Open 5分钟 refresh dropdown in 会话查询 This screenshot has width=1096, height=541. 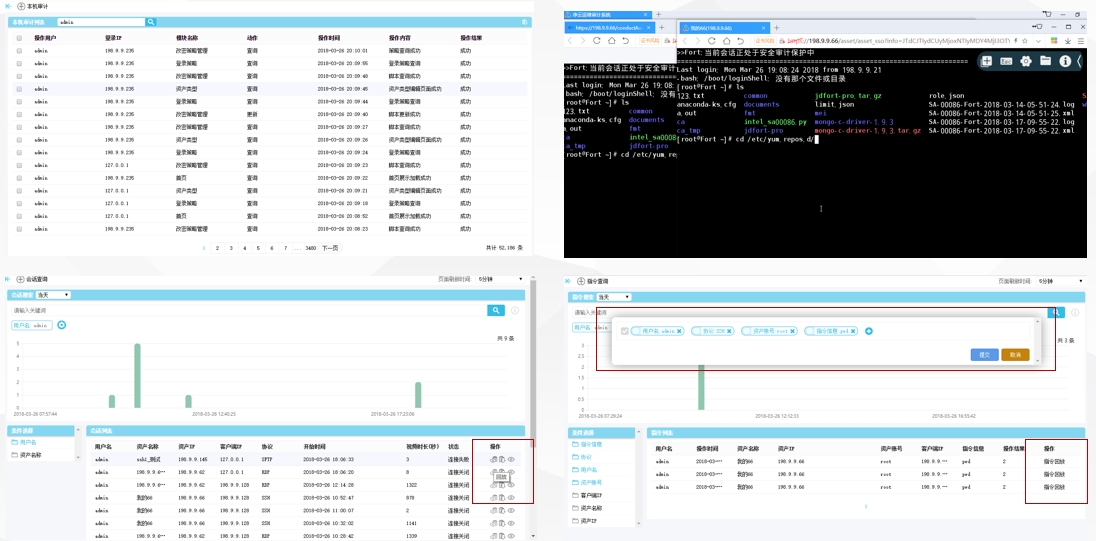point(499,279)
